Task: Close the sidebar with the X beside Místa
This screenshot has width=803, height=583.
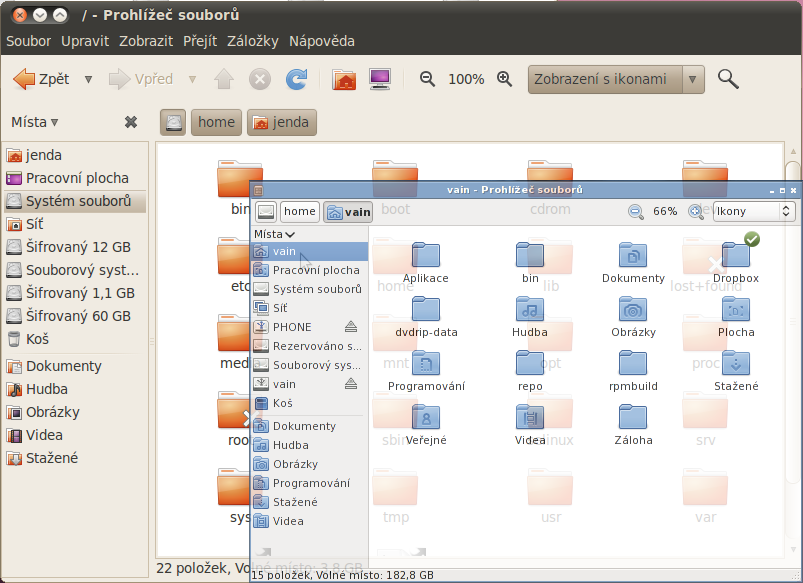Action: tap(131, 122)
